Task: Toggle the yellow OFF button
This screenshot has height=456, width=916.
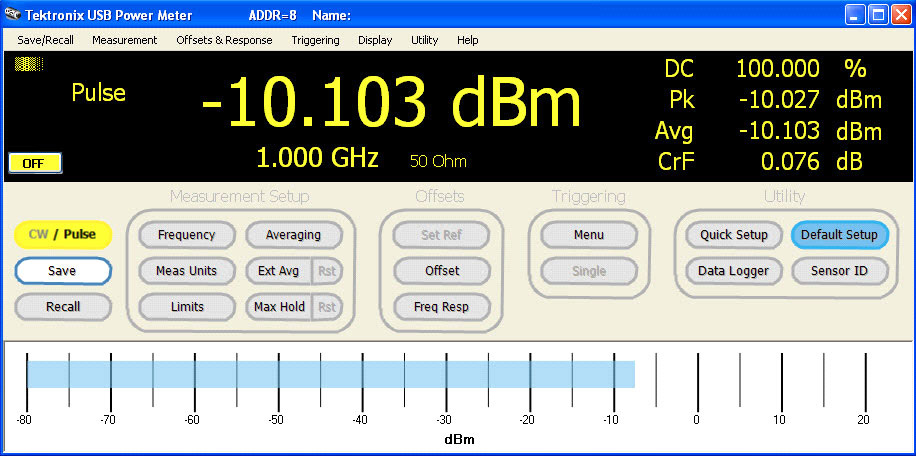Action: 35,163
